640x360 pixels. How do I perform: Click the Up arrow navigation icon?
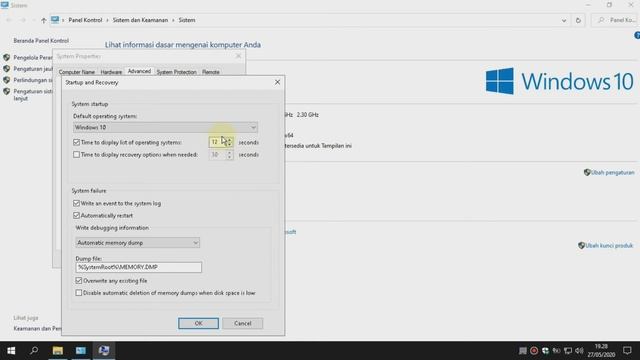click(44, 20)
